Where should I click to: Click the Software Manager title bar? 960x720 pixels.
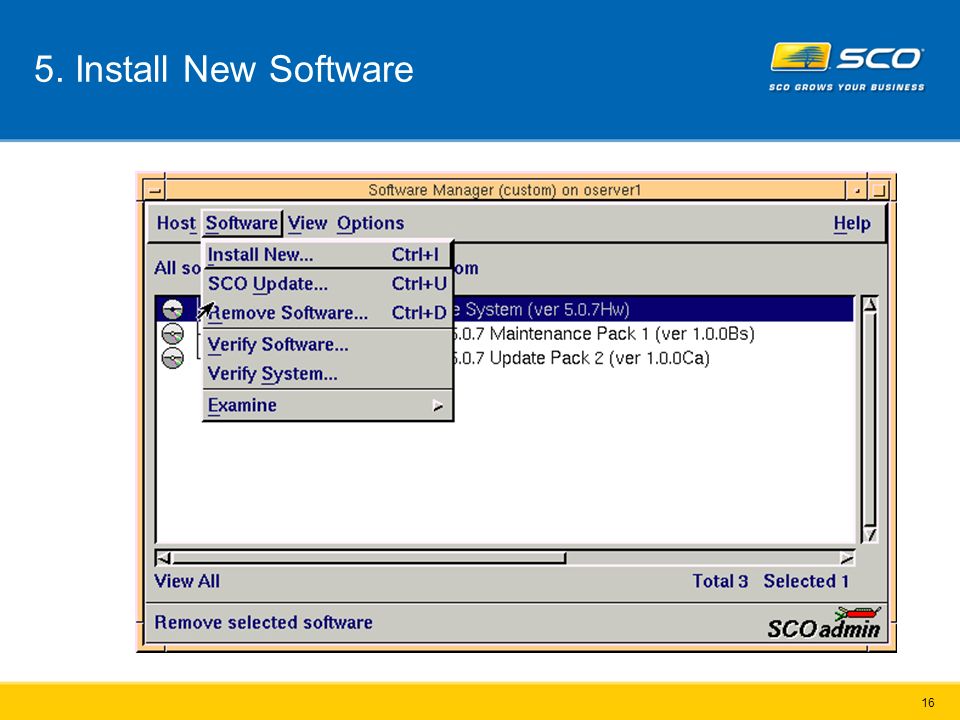(504, 190)
